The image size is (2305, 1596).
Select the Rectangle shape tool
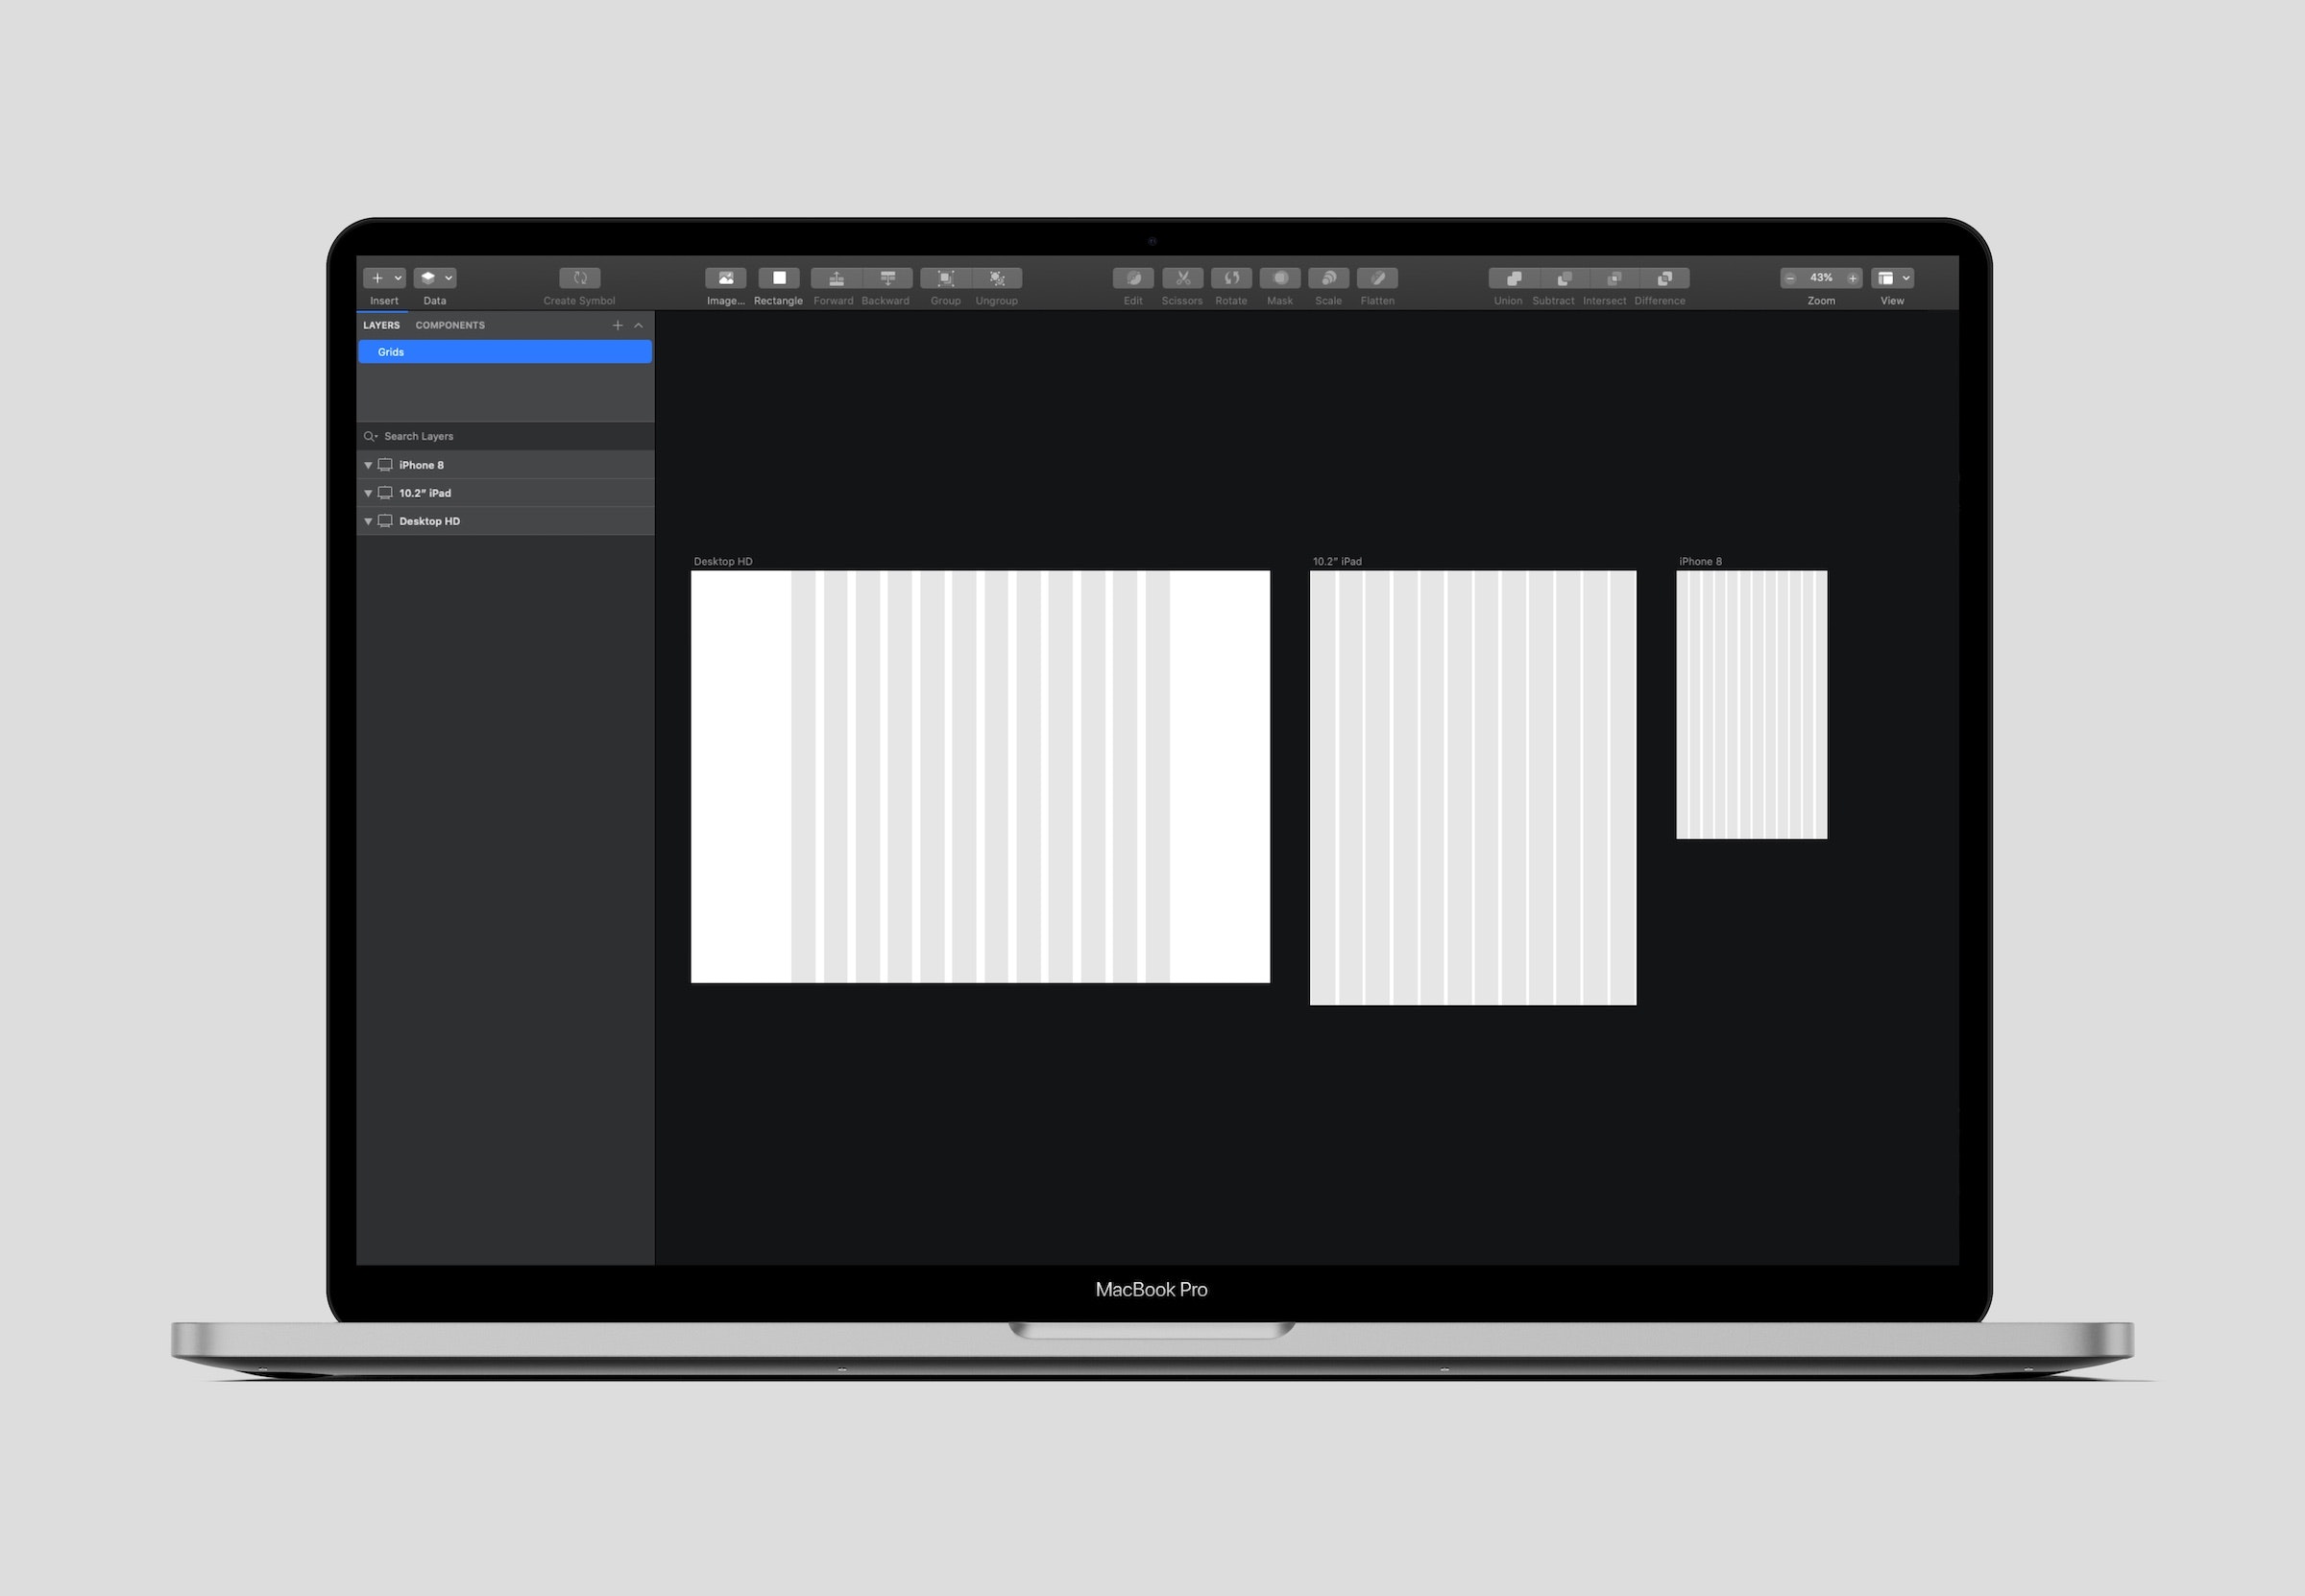[x=778, y=278]
